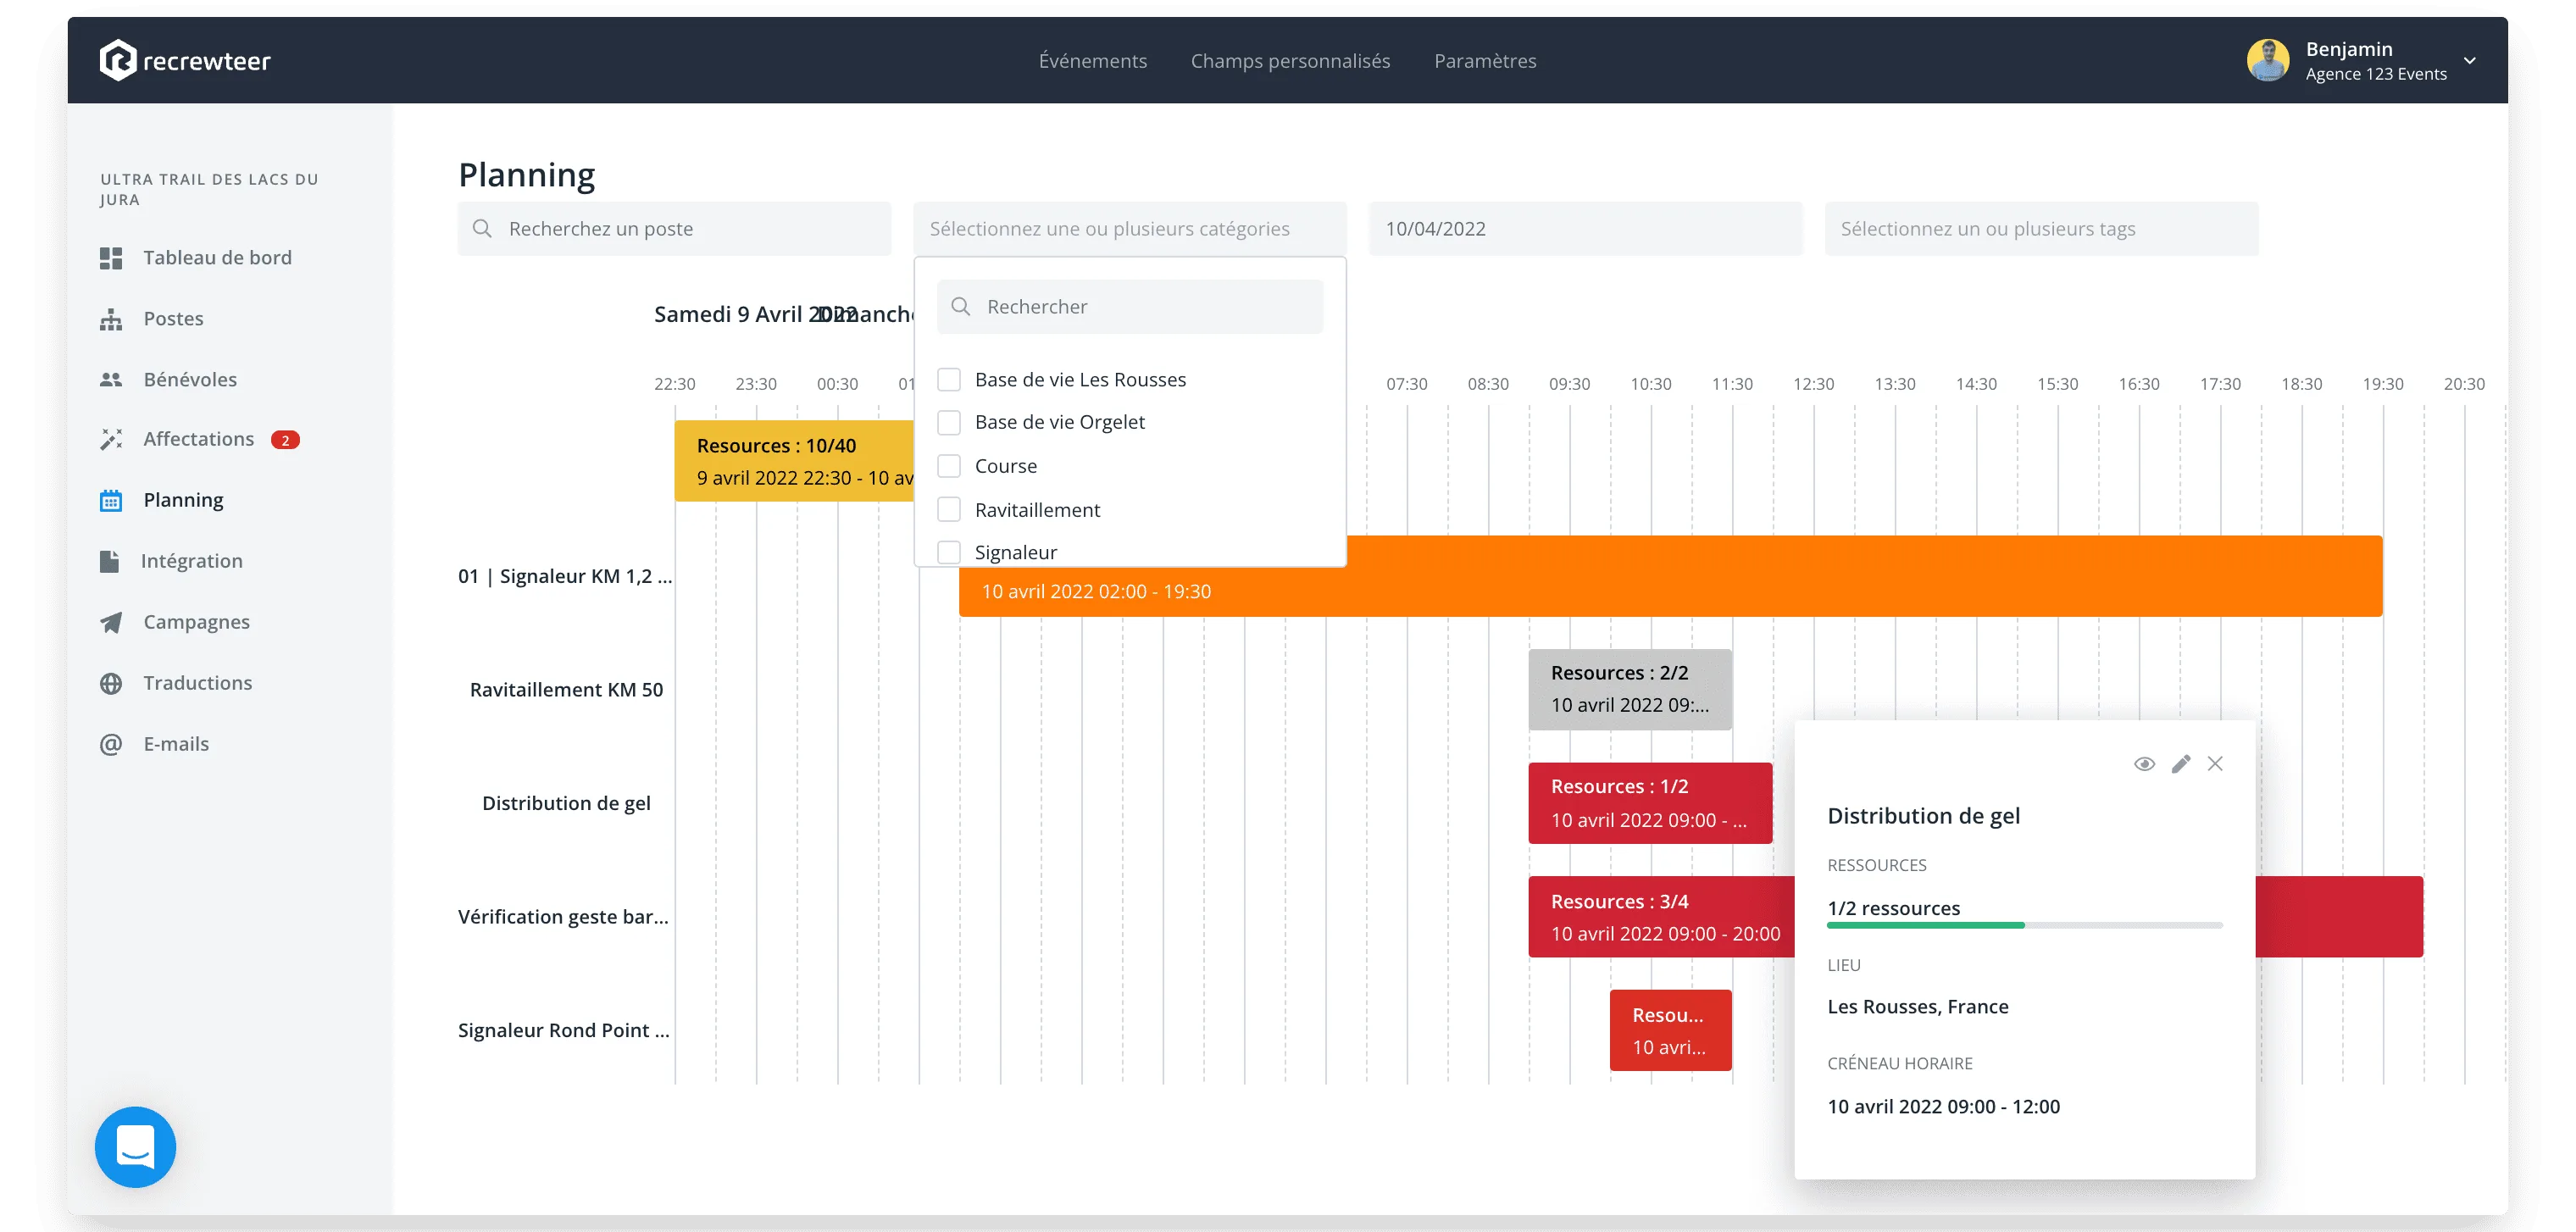Click the red Affectations badge showing 2
Image resolution: width=2576 pixels, height=1232 pixels.
click(x=285, y=440)
